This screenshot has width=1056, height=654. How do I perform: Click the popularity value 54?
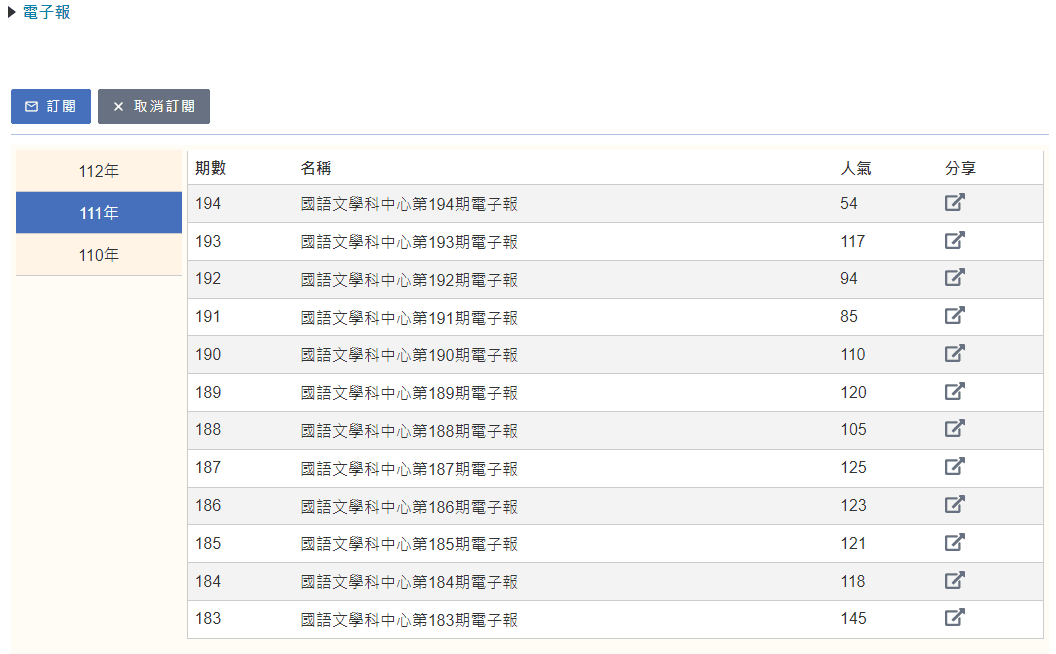(849, 203)
